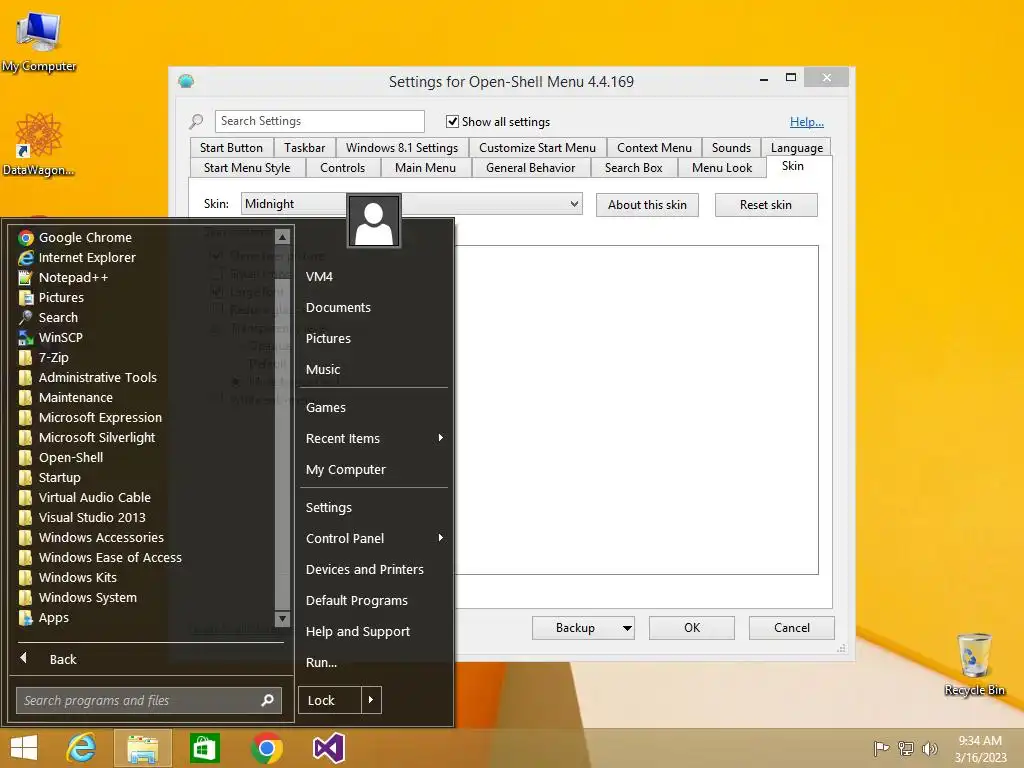Viewport: 1024px width, 768px height.
Task: Toggle the Show all settings checkbox
Action: coord(452,121)
